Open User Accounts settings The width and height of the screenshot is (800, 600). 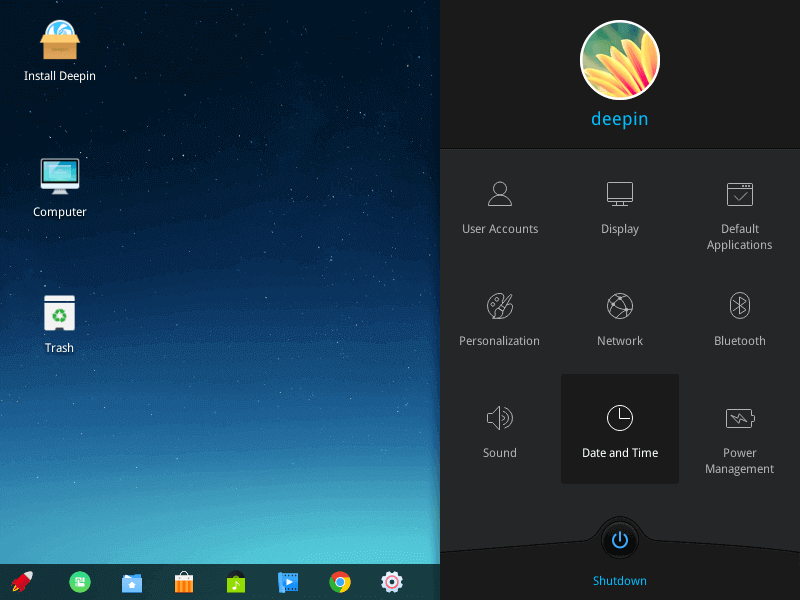(x=499, y=207)
